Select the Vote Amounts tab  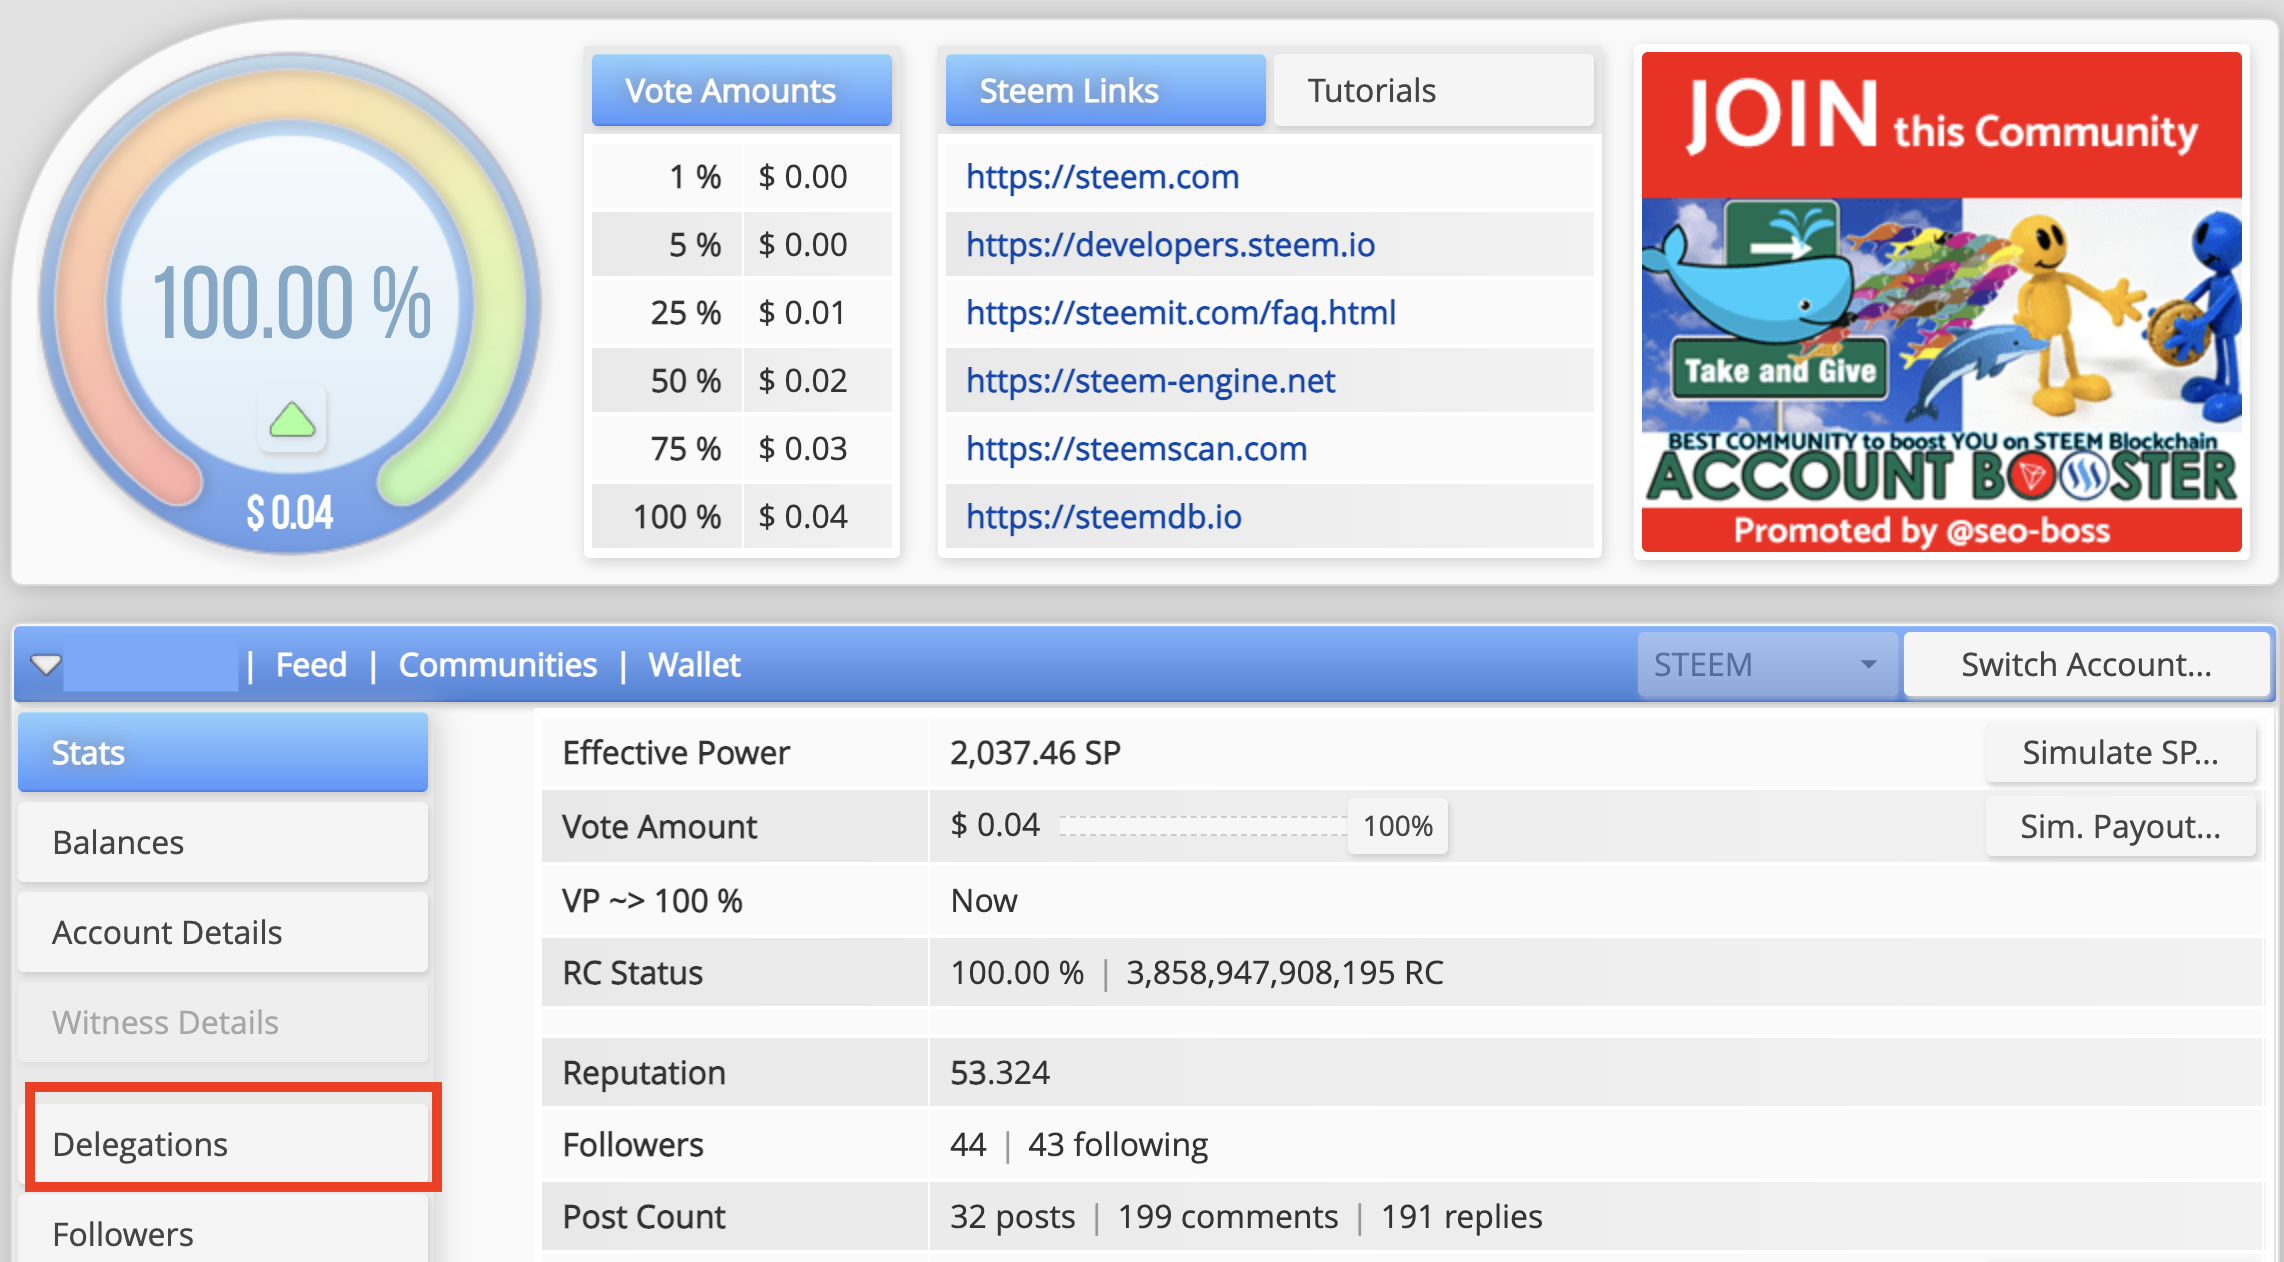coord(741,91)
